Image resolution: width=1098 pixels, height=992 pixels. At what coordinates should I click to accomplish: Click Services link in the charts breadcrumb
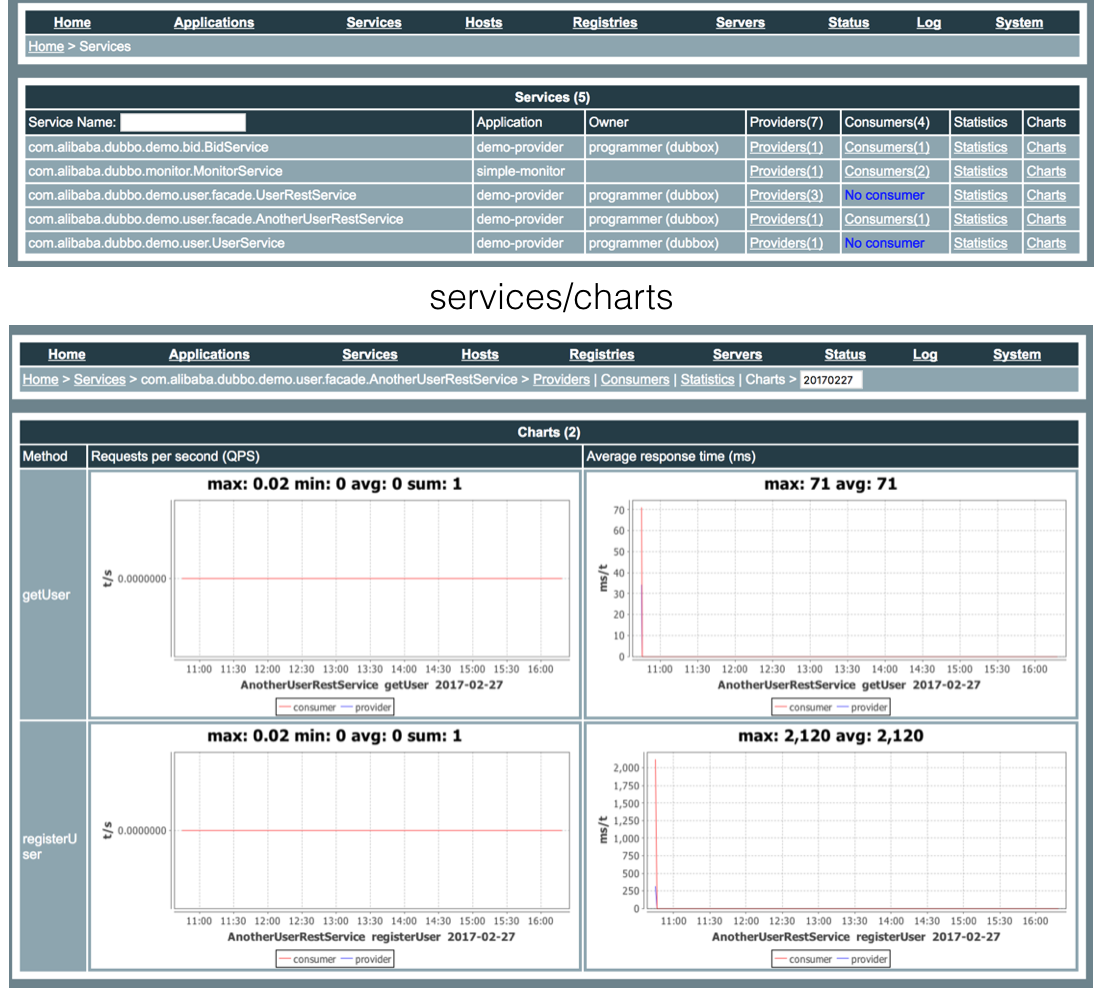(x=100, y=379)
